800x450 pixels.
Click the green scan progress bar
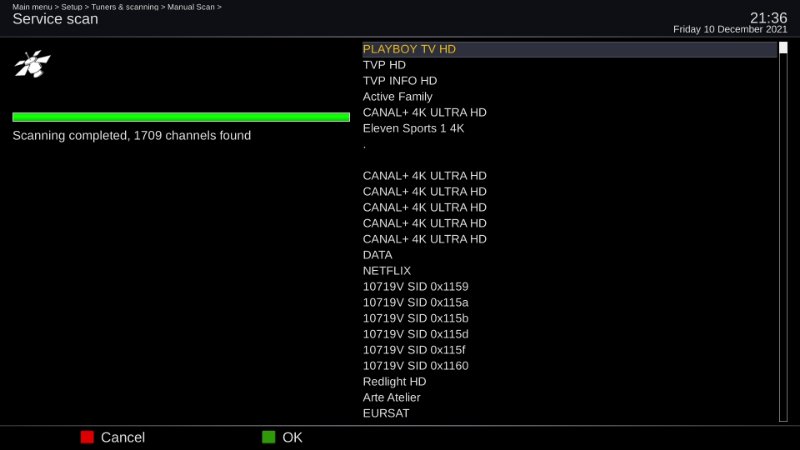pos(181,117)
